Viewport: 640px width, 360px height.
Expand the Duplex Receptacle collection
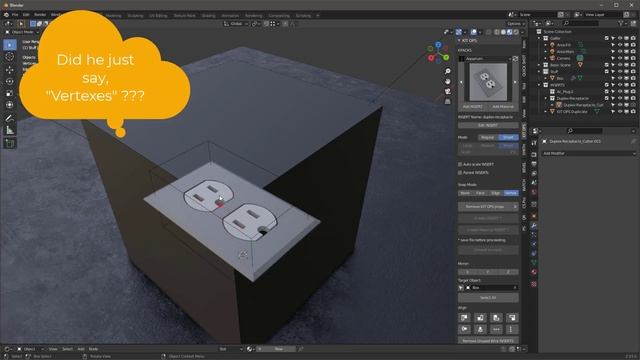coord(546,98)
